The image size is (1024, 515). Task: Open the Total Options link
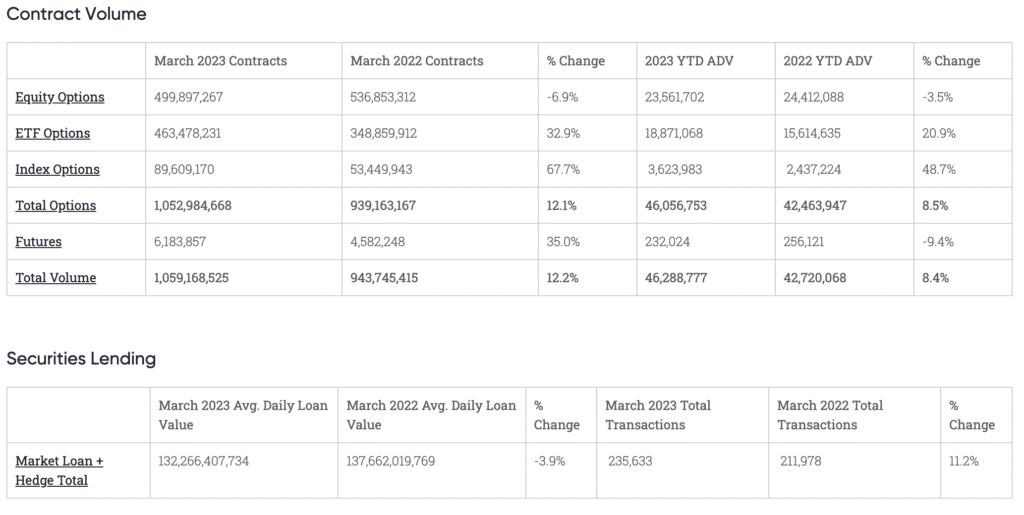pos(56,205)
